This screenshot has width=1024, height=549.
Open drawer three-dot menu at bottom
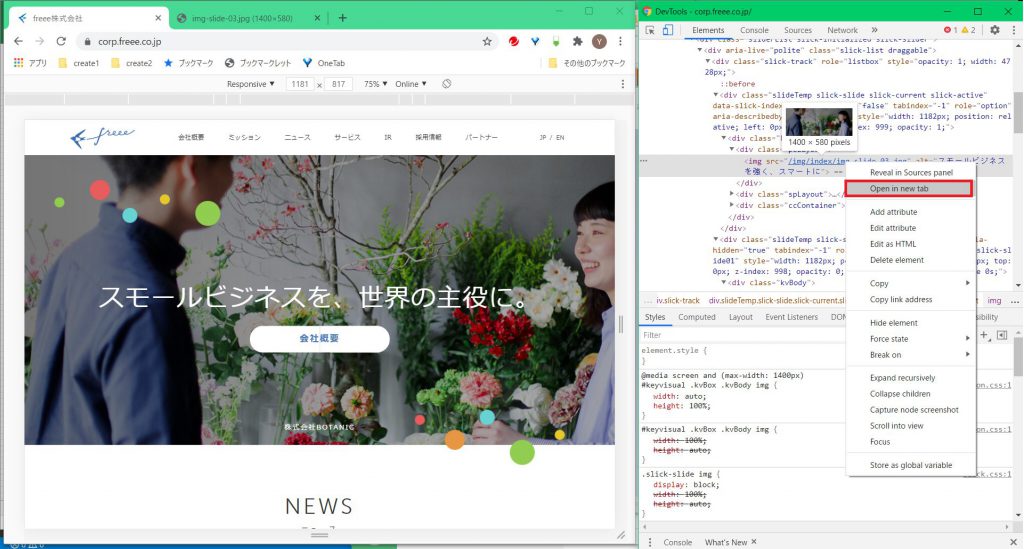[x=649, y=542]
